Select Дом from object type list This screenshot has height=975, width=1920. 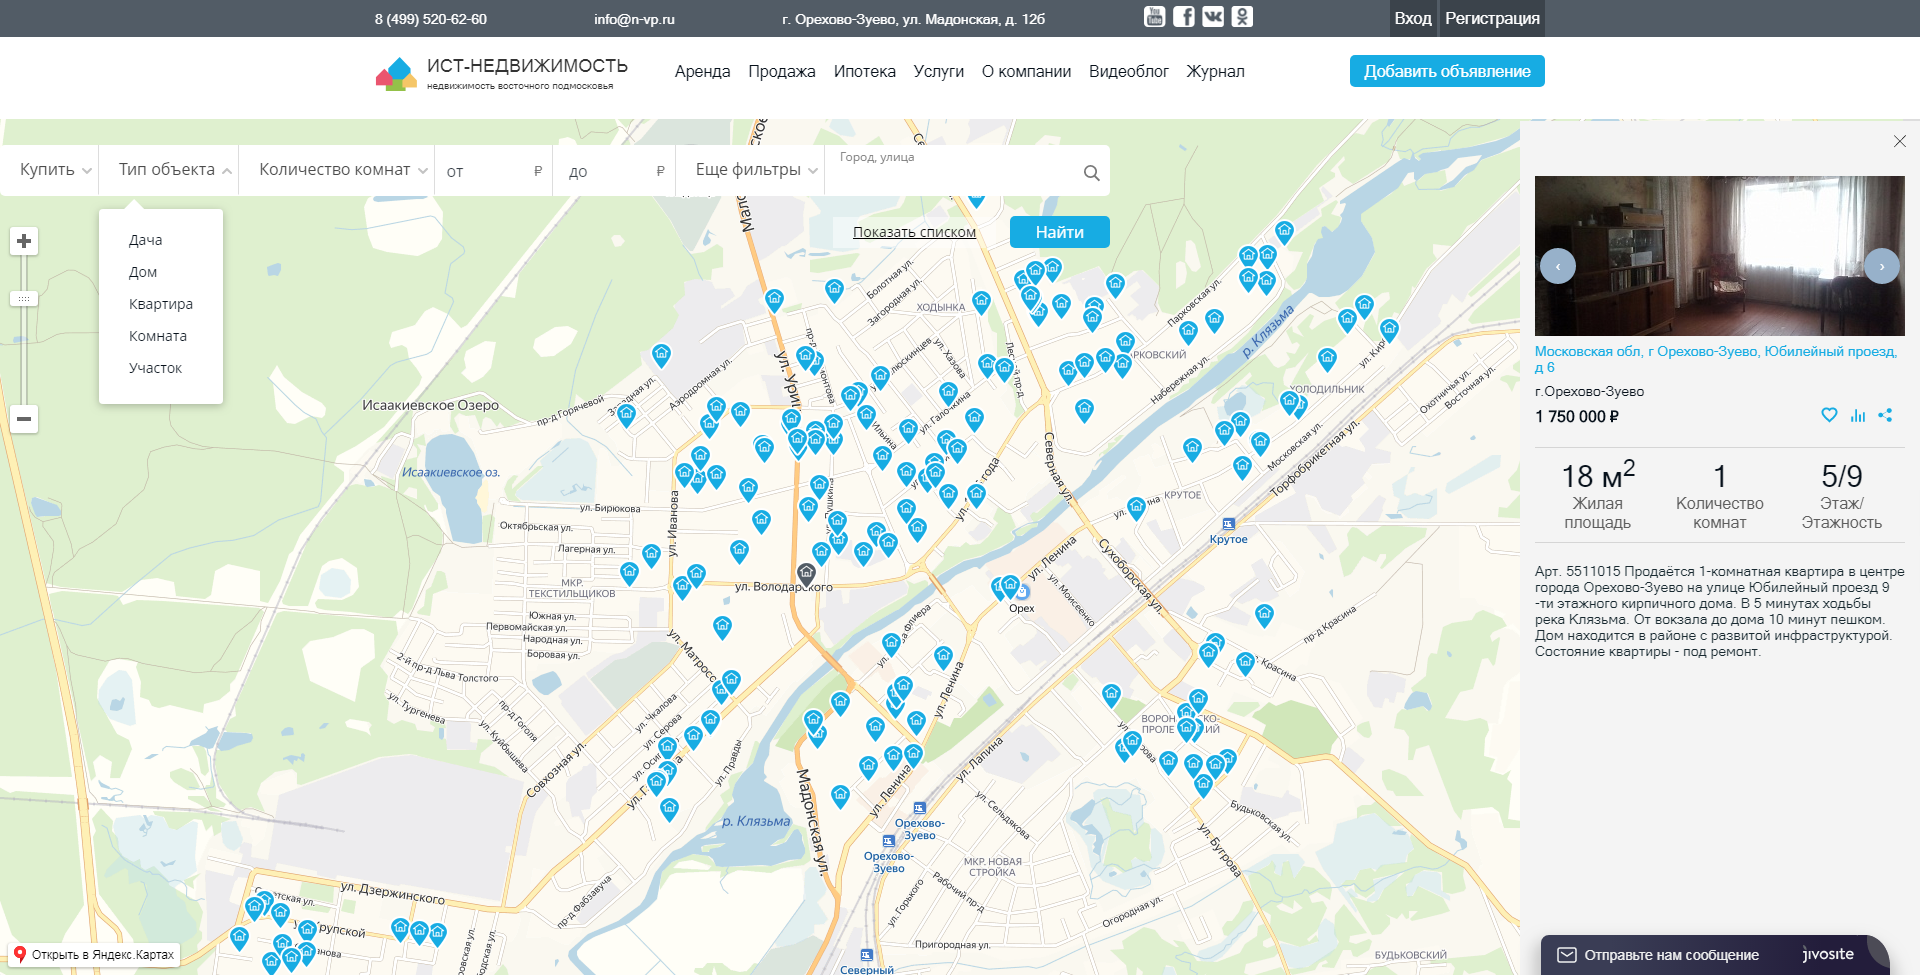point(143,272)
